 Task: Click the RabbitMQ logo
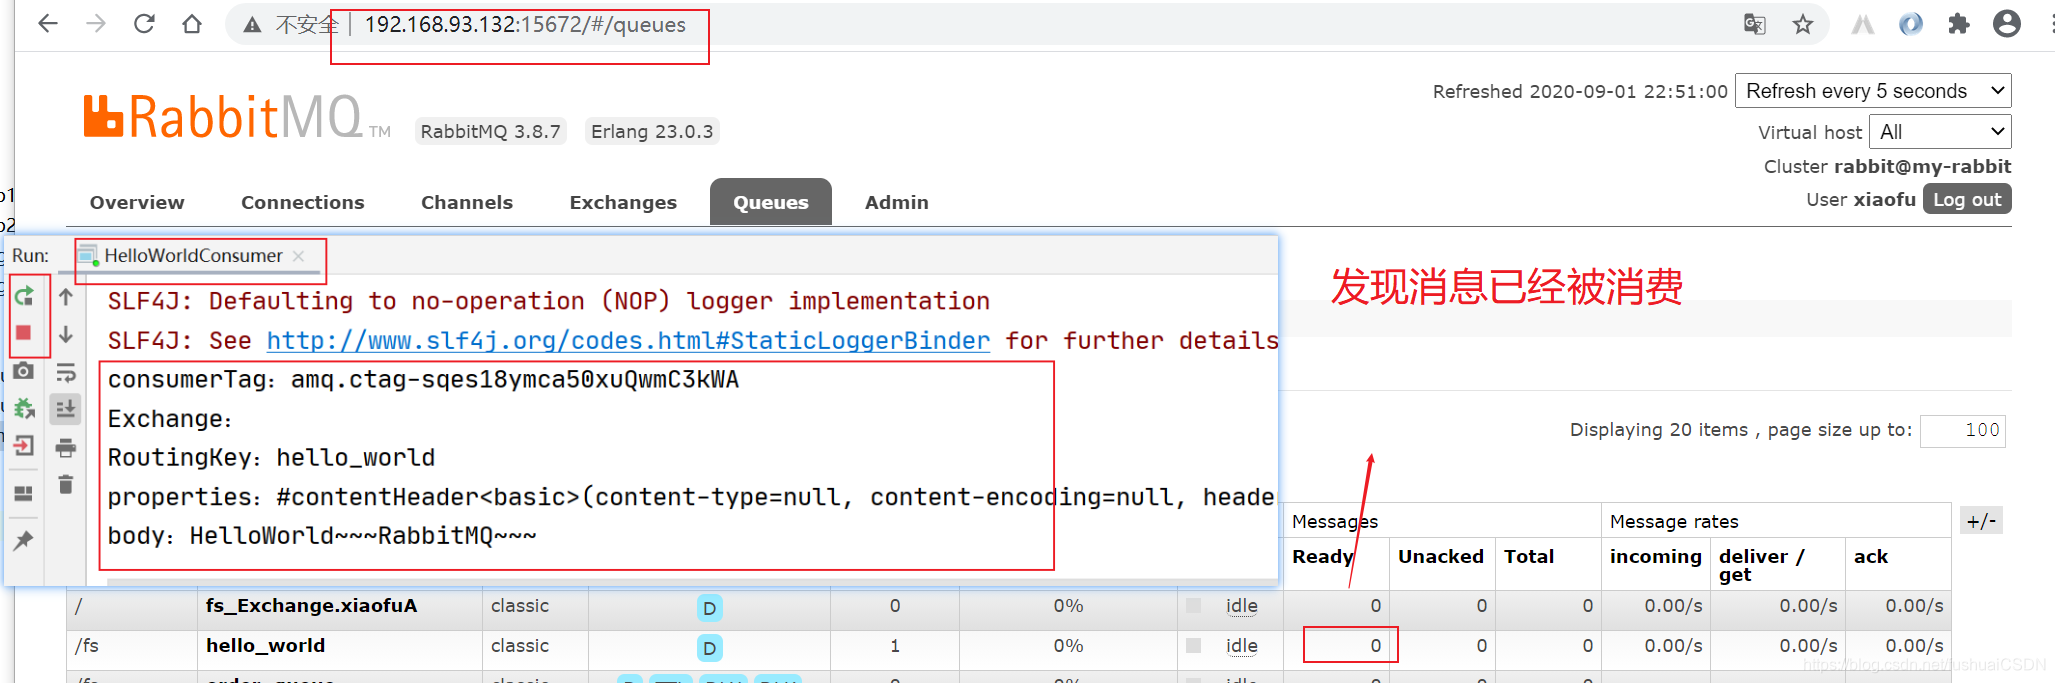tap(237, 117)
